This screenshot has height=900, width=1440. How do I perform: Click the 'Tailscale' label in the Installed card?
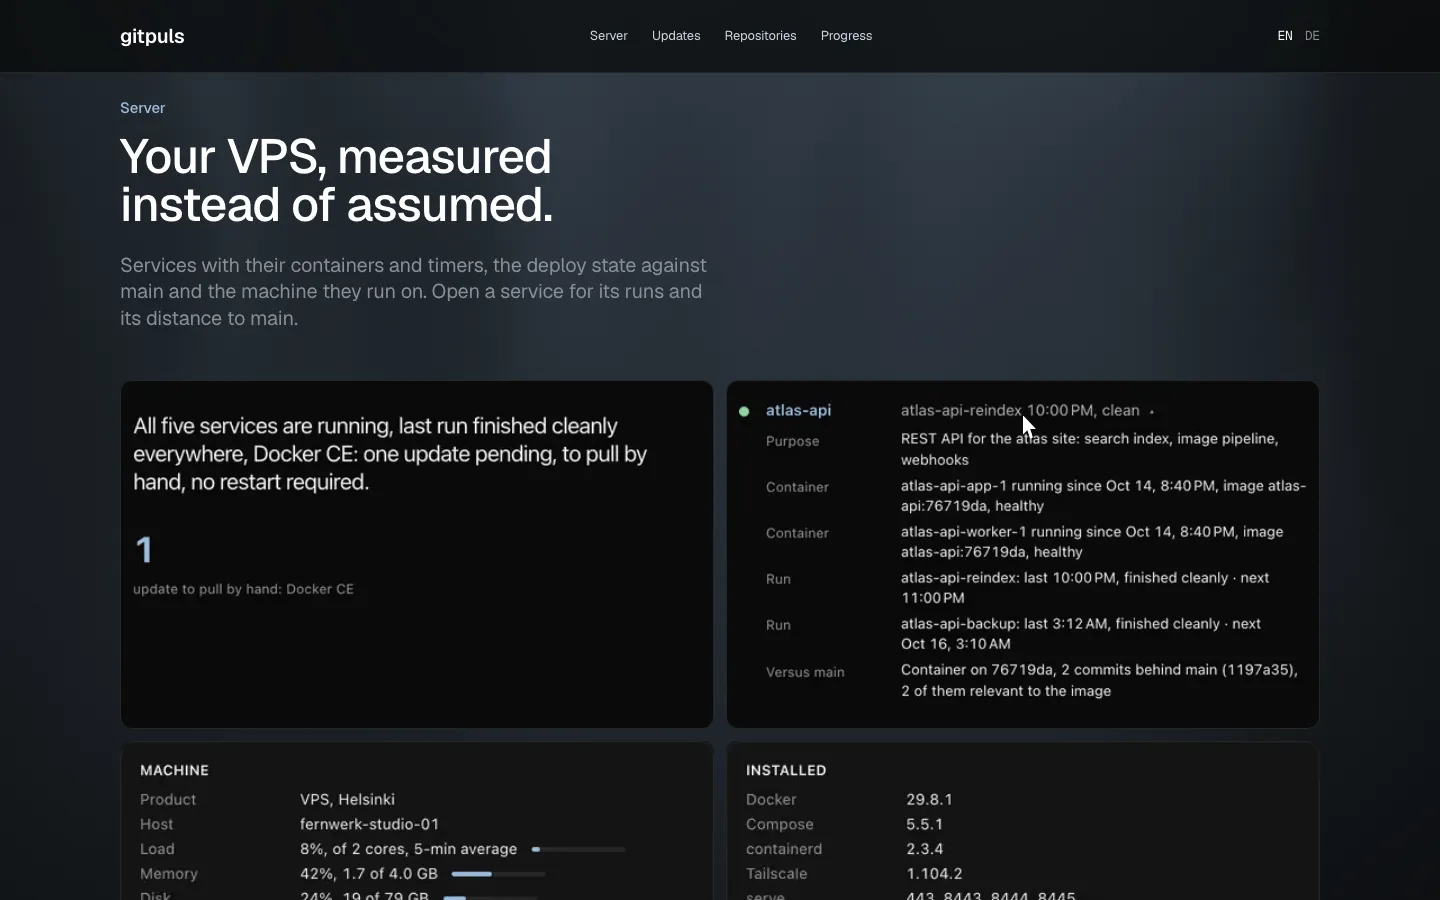pos(776,874)
